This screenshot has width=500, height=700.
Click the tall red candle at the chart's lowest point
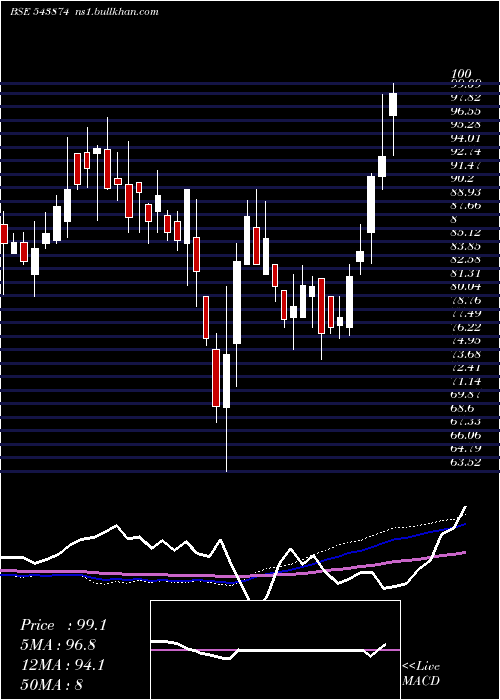pyautogui.click(x=216, y=378)
